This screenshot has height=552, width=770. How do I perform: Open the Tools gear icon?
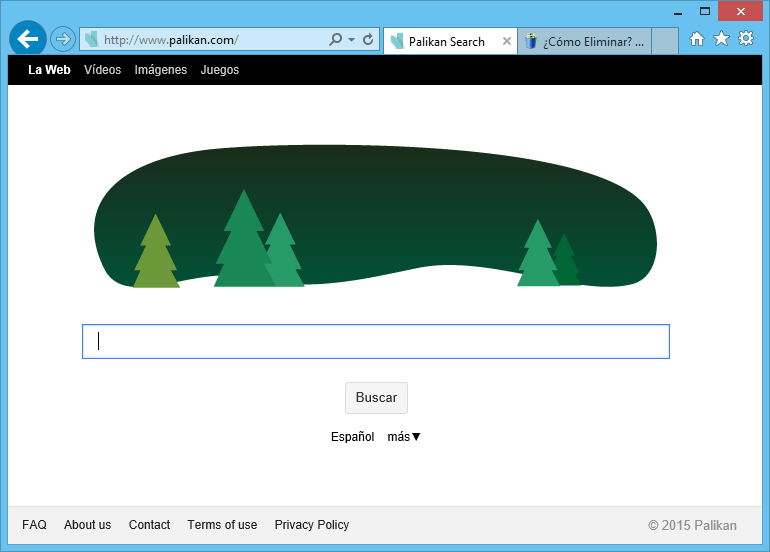[746, 38]
